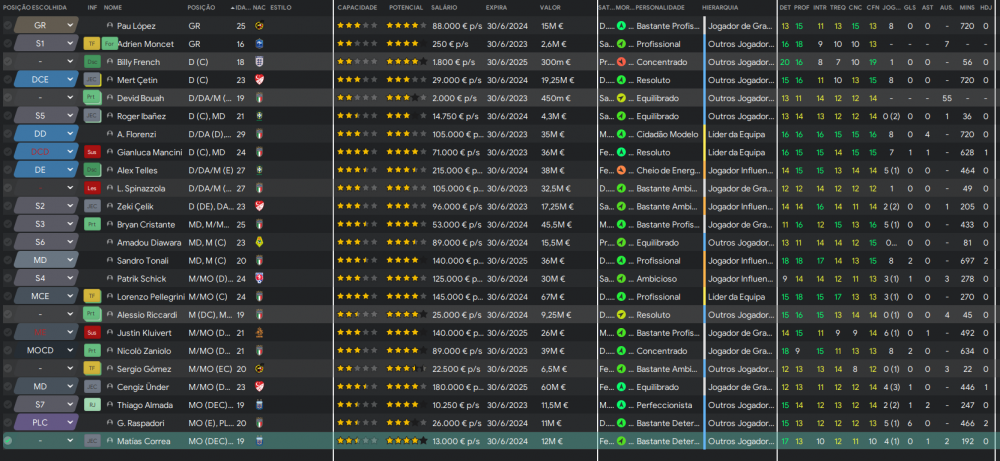Click the green For icon beside Adrien Moncet
This screenshot has height=461, width=1000.
[x=110, y=44]
